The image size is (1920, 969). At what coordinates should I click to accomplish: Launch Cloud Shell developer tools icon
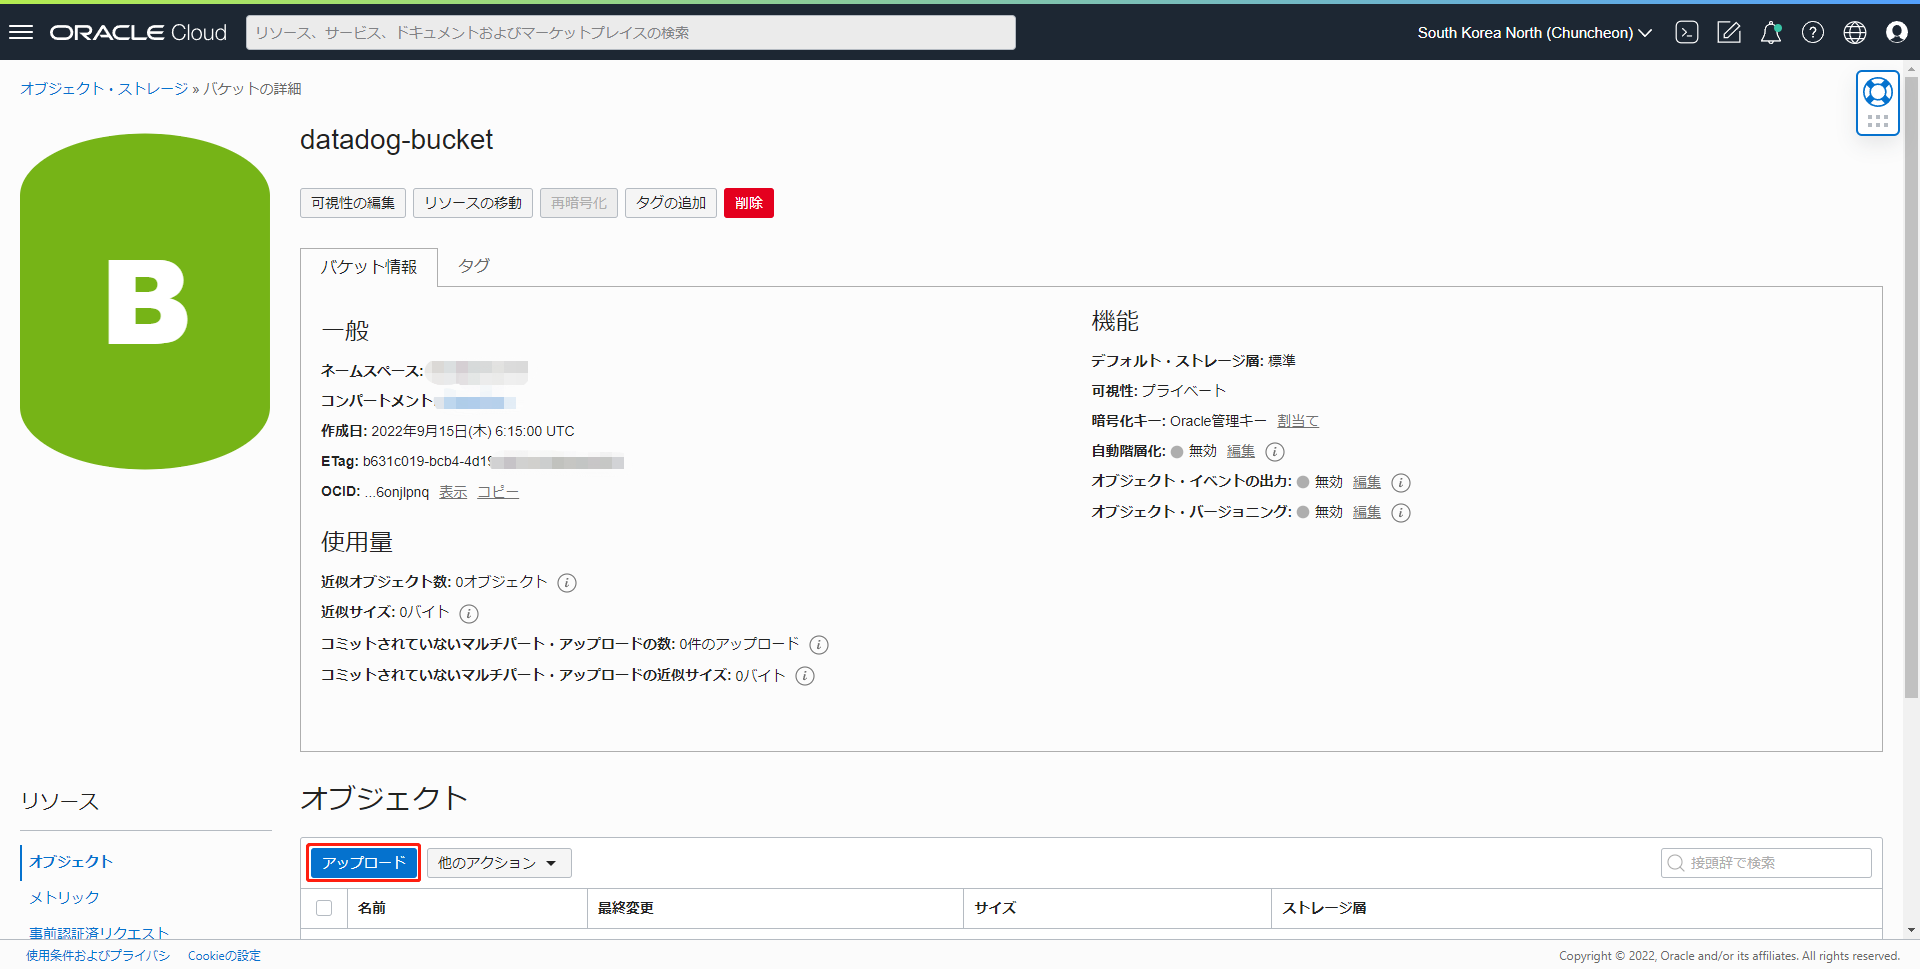pos(1687,32)
